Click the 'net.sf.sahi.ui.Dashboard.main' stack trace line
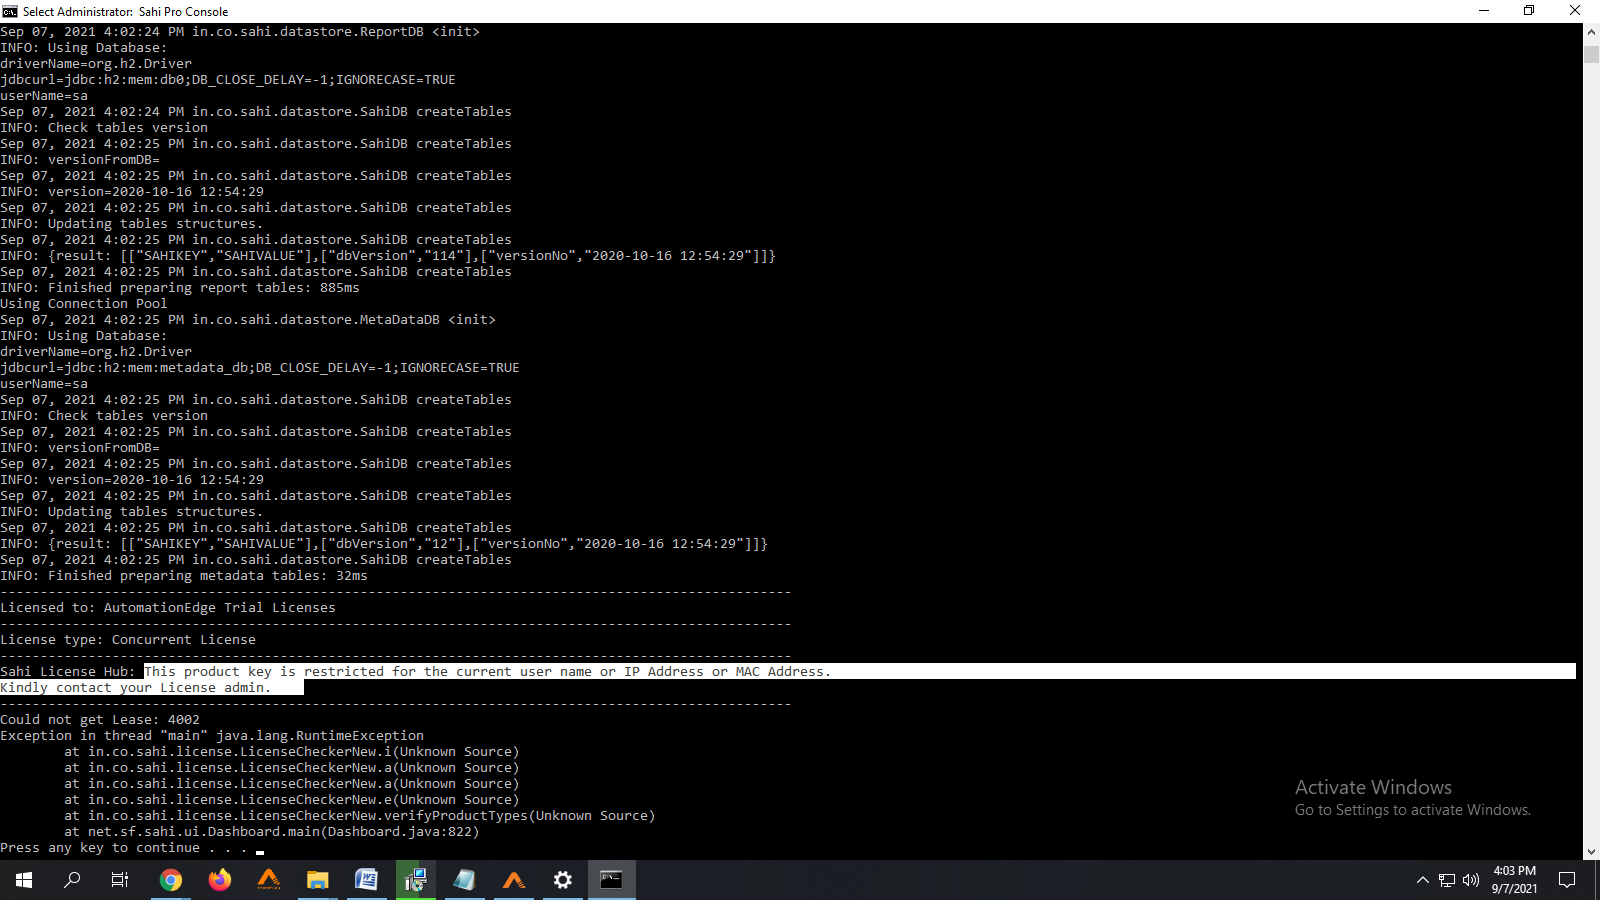Image resolution: width=1600 pixels, height=900 pixels. [x=272, y=832]
